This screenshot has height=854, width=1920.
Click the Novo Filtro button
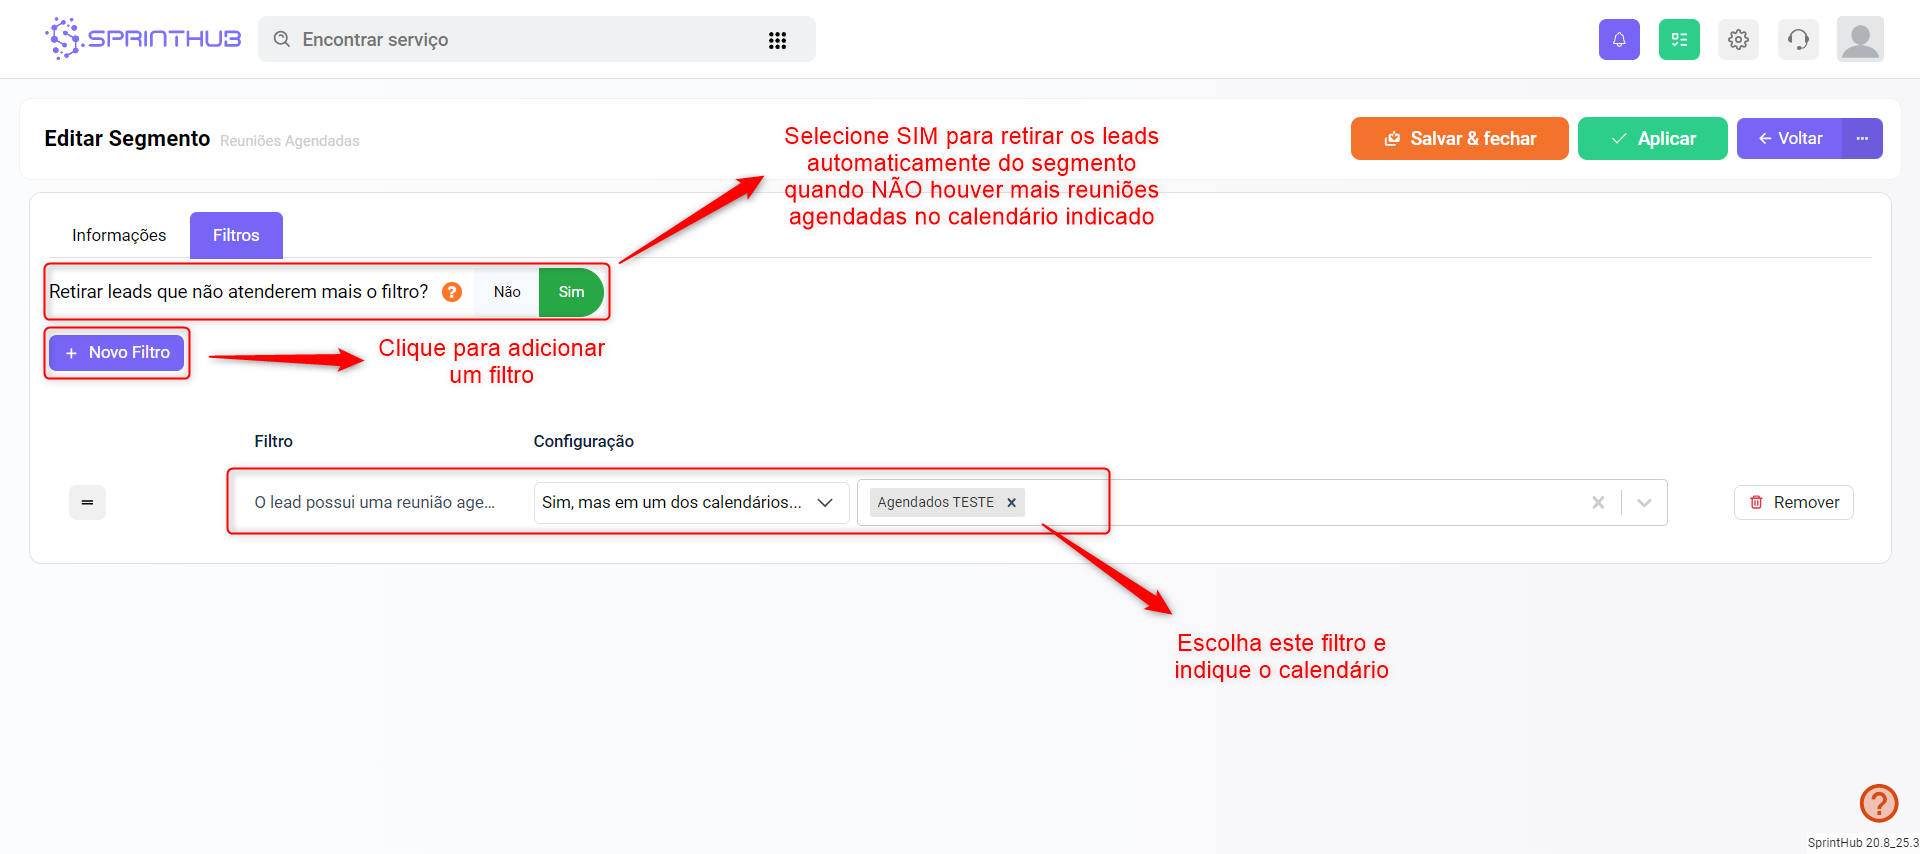click(x=117, y=352)
